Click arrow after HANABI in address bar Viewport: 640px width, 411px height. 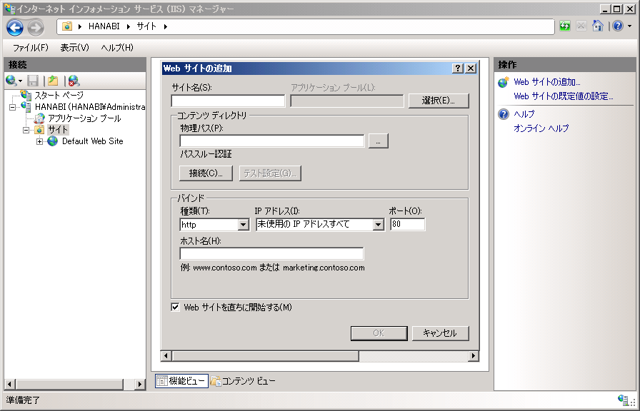click(128, 27)
